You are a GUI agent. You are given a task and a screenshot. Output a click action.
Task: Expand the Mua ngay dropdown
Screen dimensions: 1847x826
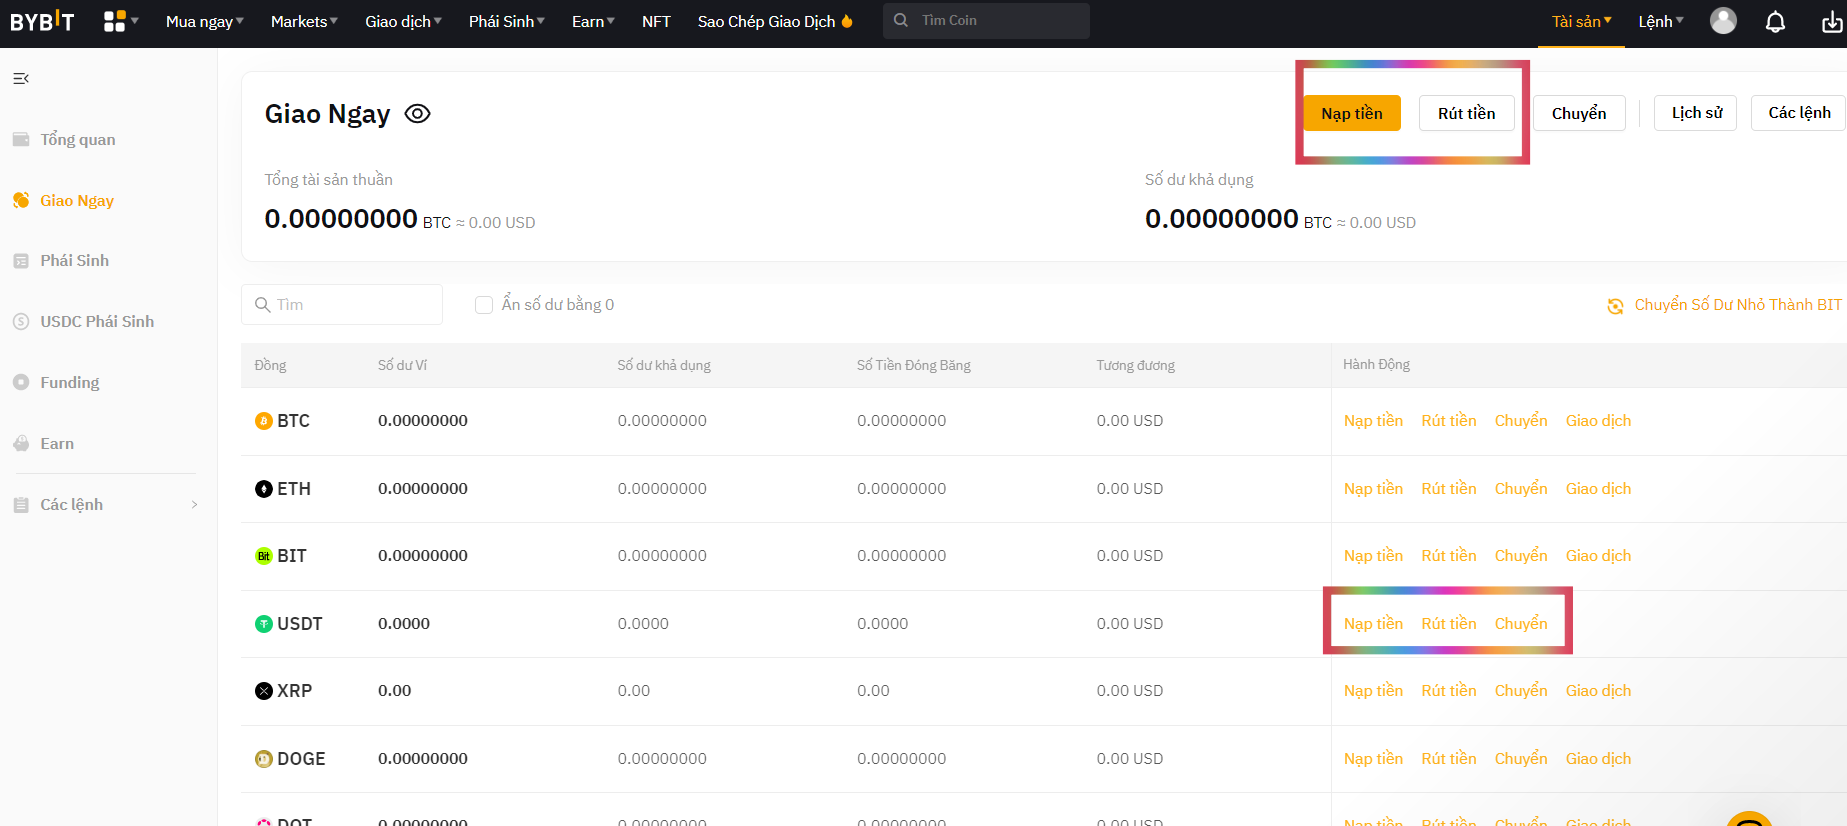coord(204,21)
